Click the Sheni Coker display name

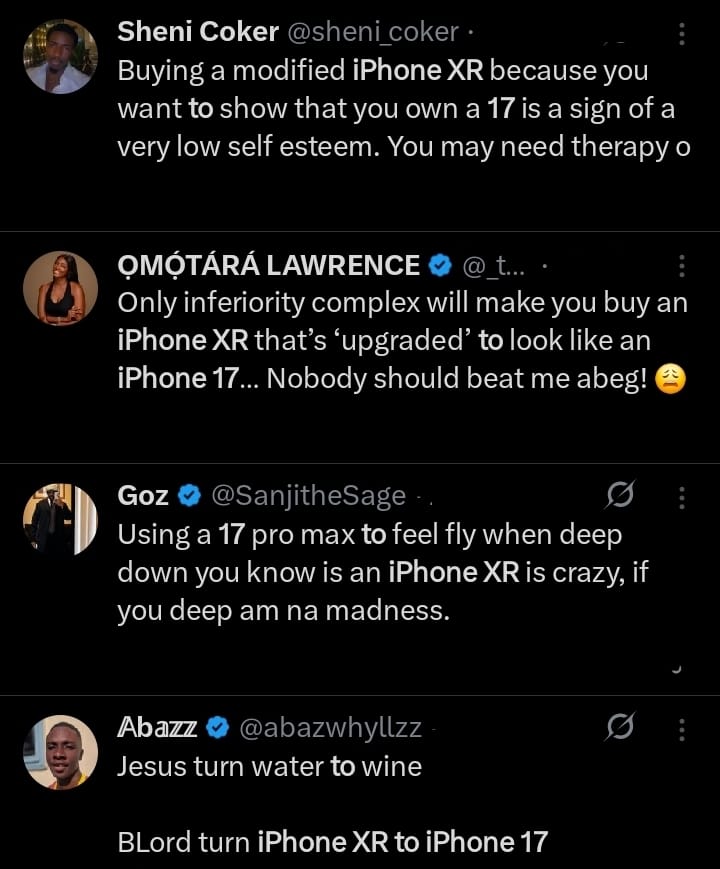(198, 33)
